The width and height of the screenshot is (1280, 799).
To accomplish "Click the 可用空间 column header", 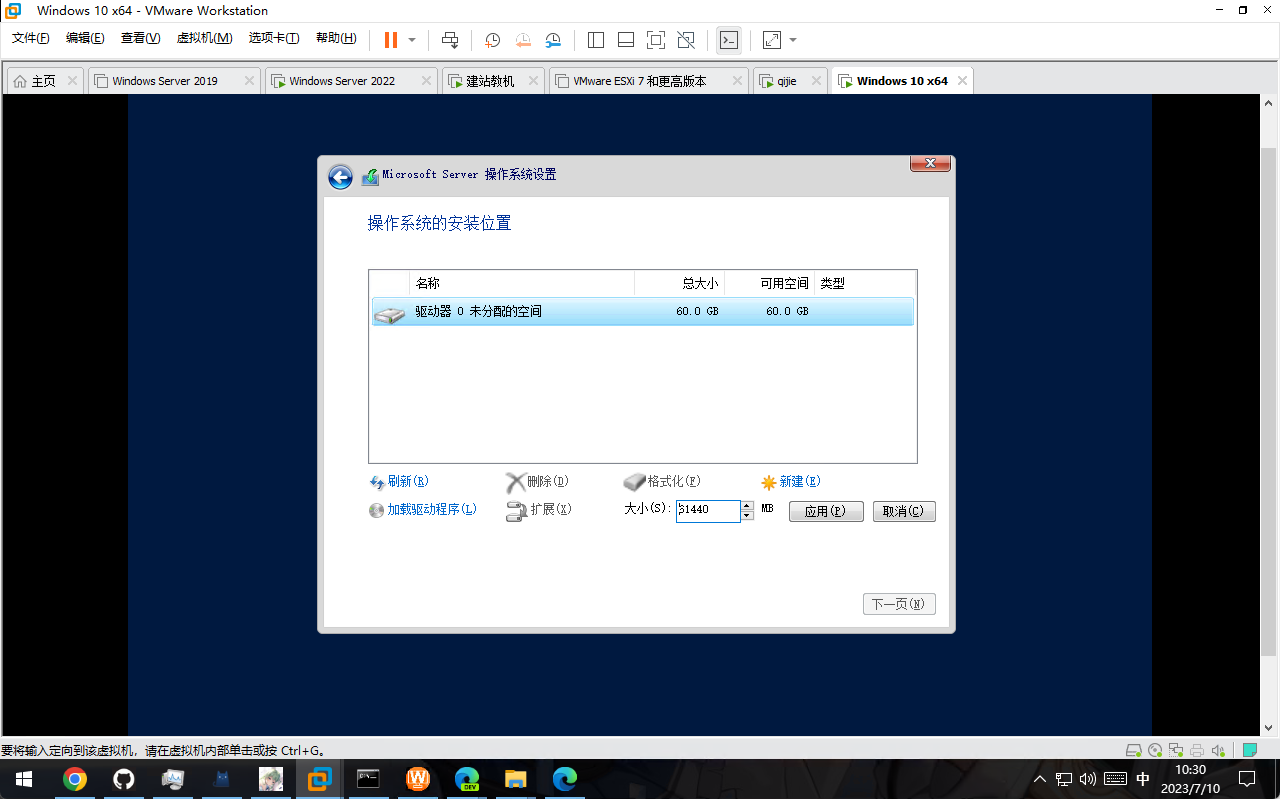I will point(769,284).
